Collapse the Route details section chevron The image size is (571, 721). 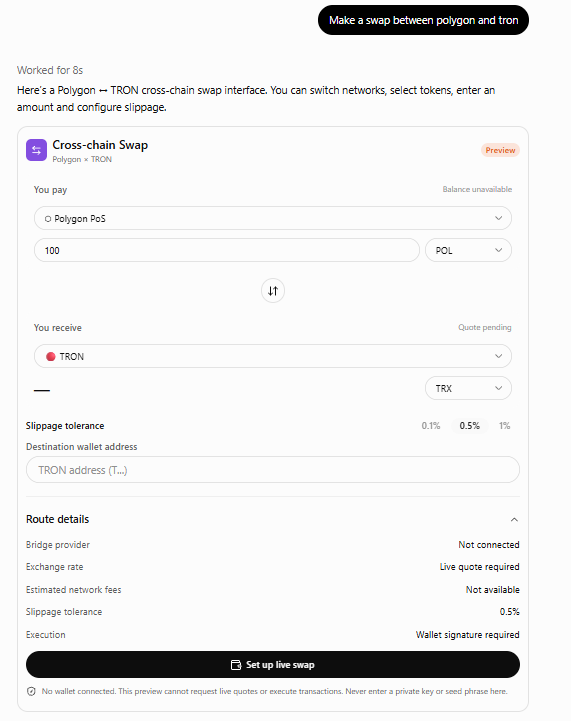514,520
